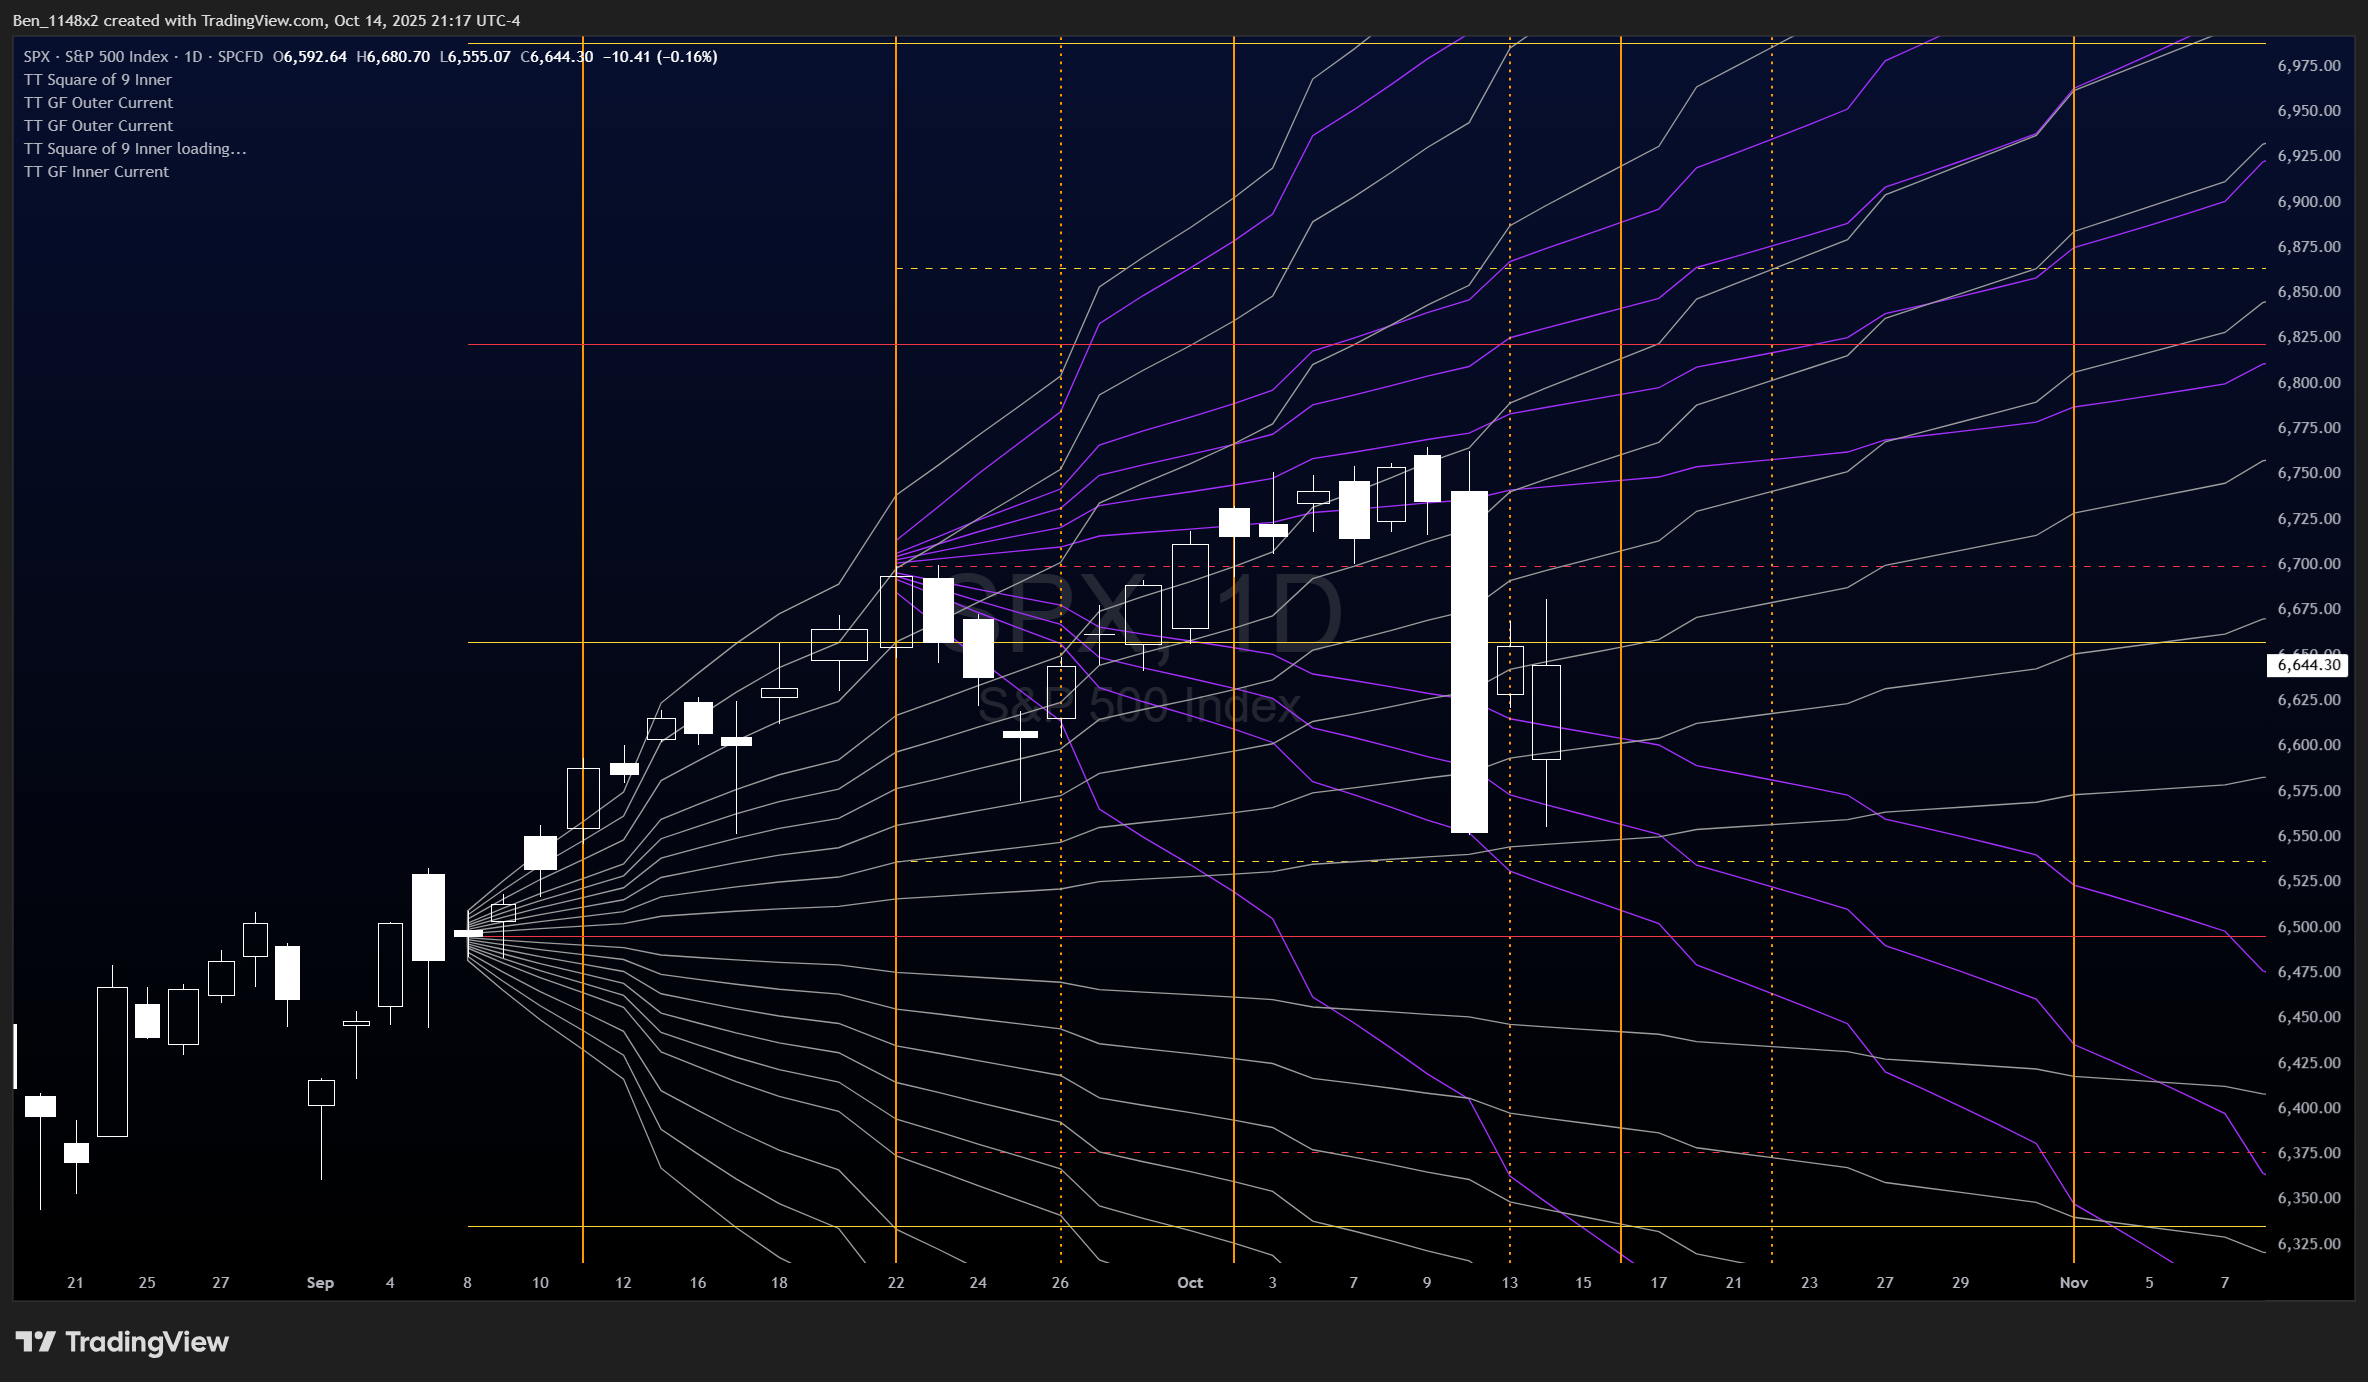Viewport: 2368px width, 1382px height.
Task: Click the large white Oct 10 candle body
Action: point(1469,660)
